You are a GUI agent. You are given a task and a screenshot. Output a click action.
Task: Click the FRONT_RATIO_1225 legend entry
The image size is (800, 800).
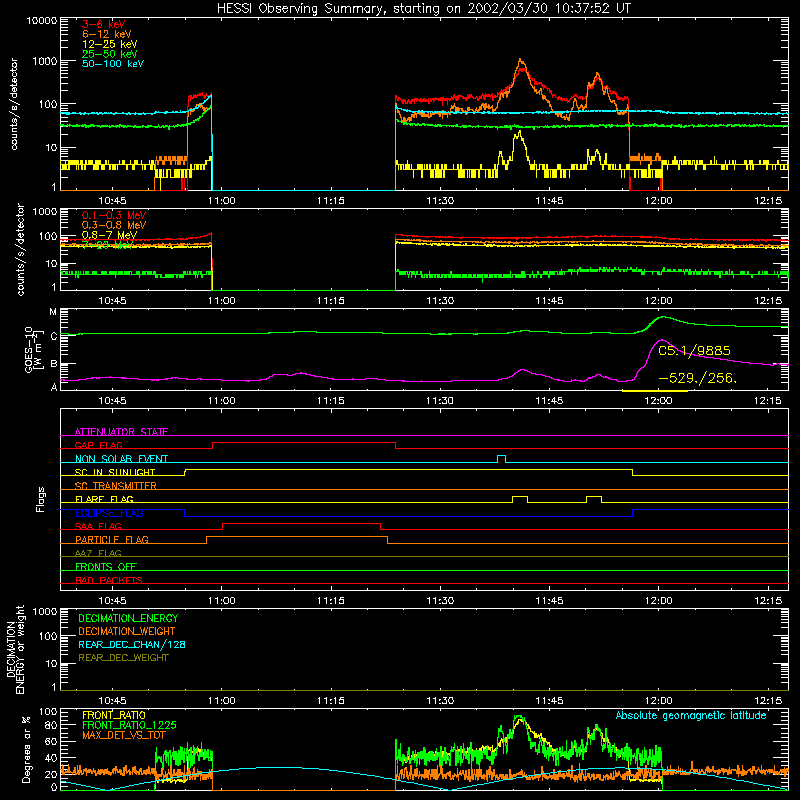point(129,725)
